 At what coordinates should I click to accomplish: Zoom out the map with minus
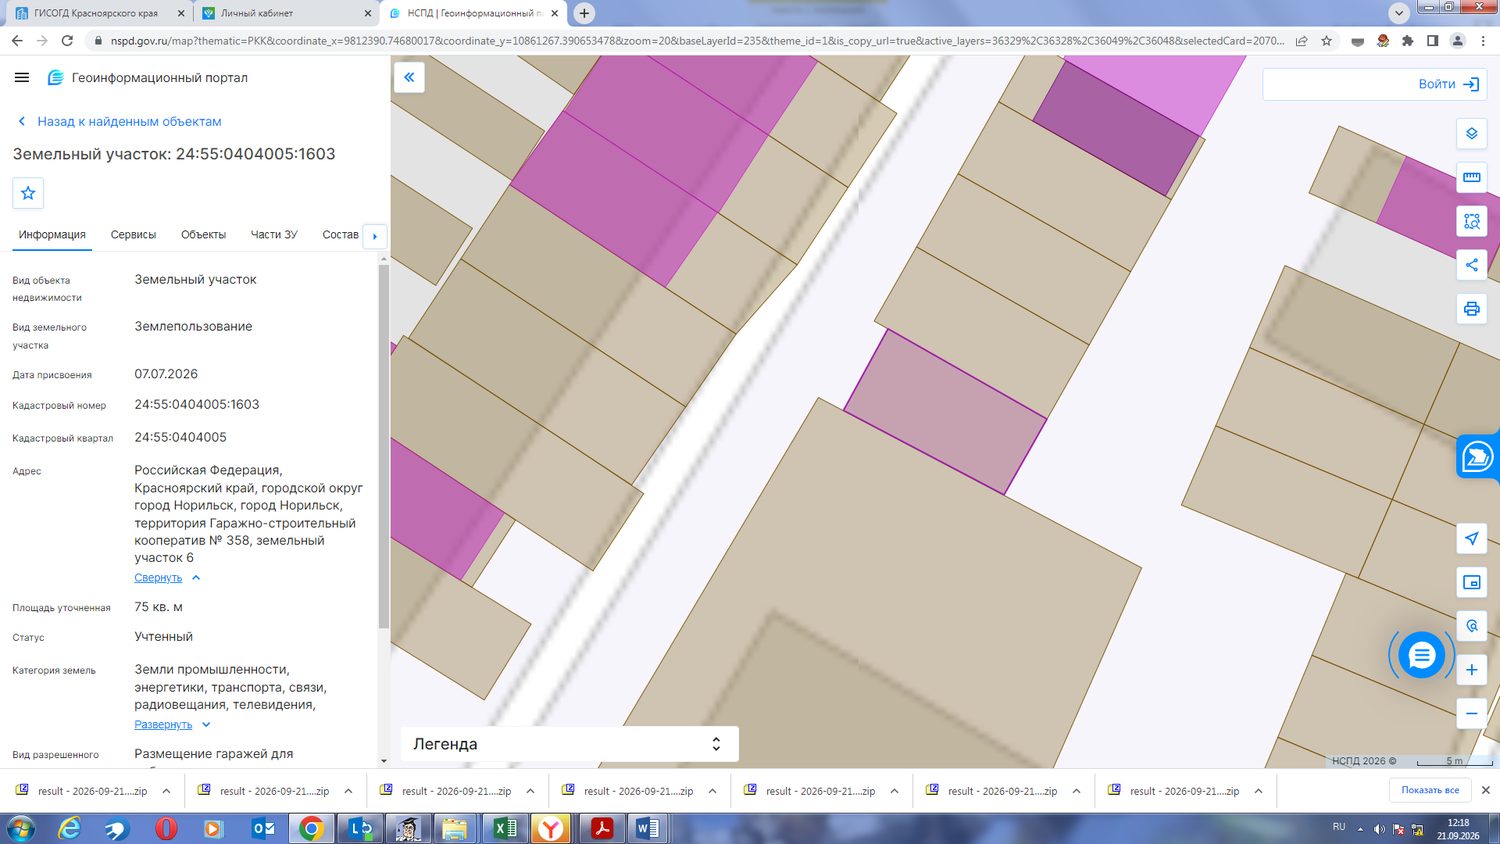click(x=1471, y=713)
